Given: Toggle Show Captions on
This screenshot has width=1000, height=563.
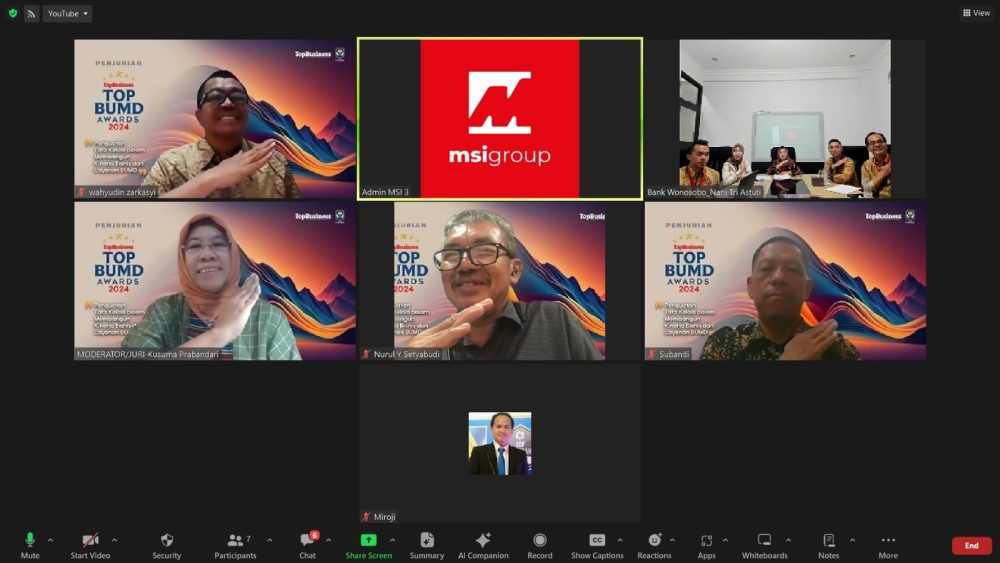Looking at the screenshot, I should tap(597, 545).
